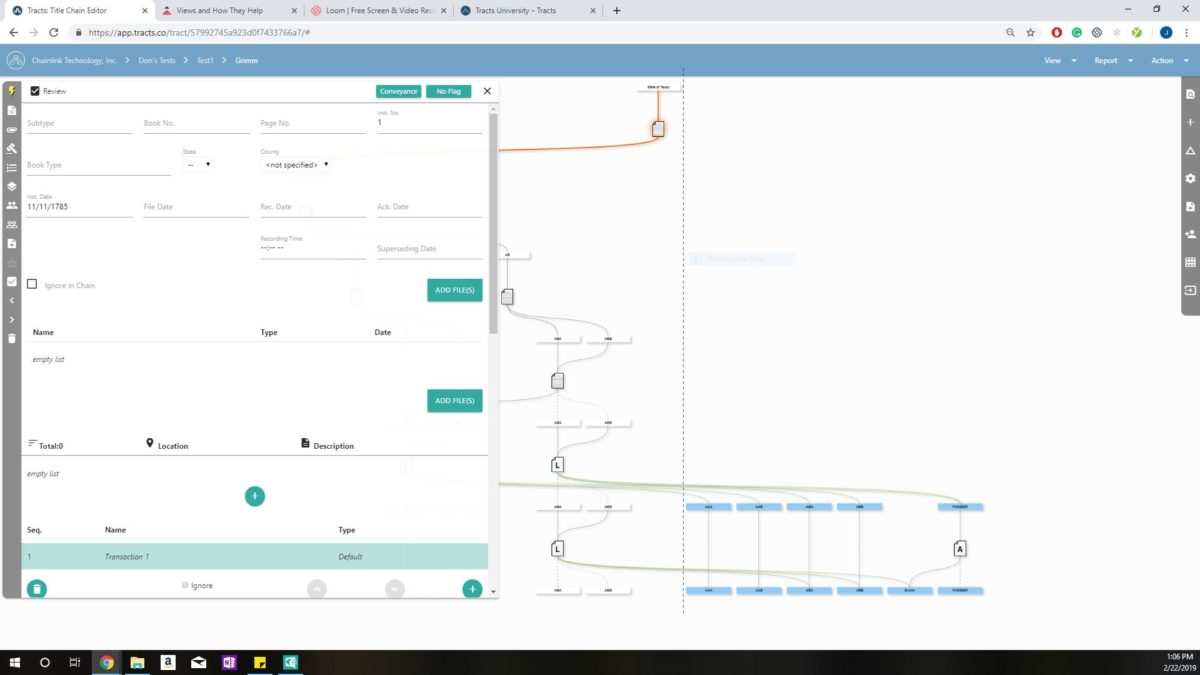Open the gavel tool in the left sidebar
The height and width of the screenshot is (675, 1200).
11,147
